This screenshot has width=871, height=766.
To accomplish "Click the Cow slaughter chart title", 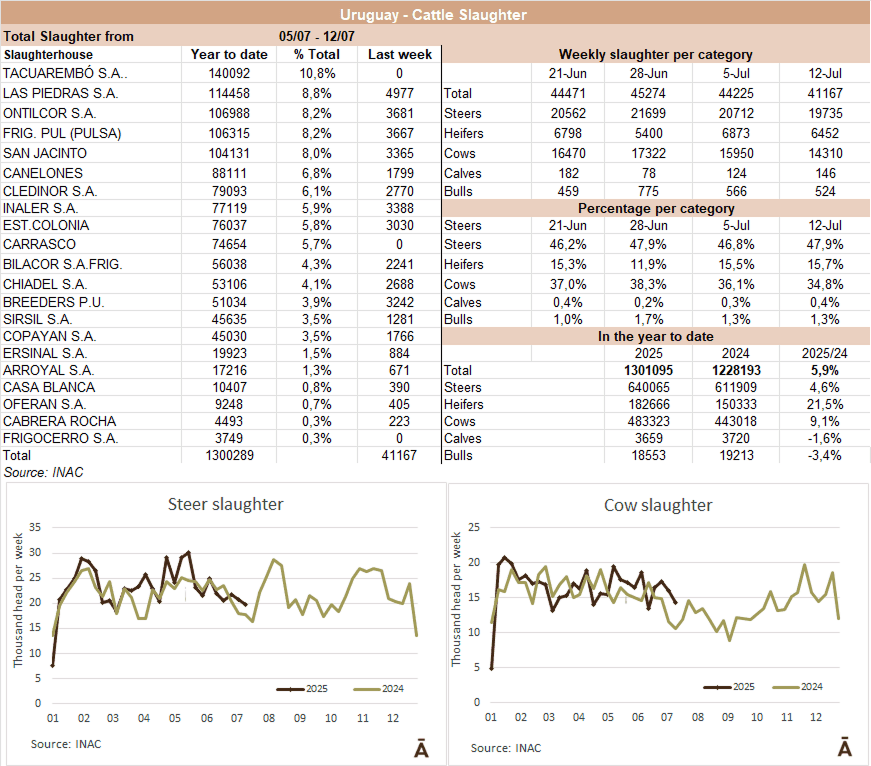I will coord(658,505).
